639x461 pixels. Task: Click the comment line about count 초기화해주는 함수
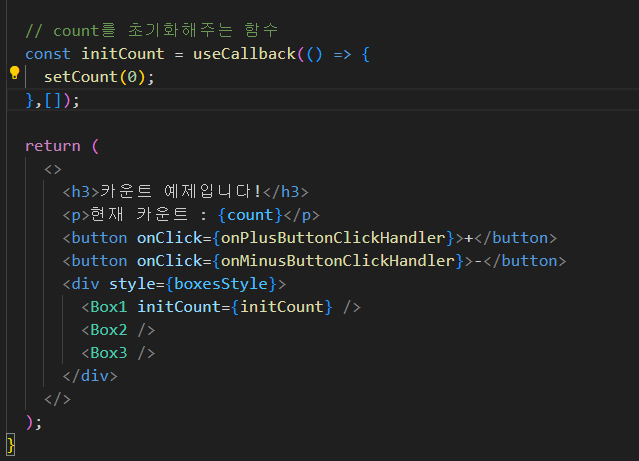(x=152, y=31)
